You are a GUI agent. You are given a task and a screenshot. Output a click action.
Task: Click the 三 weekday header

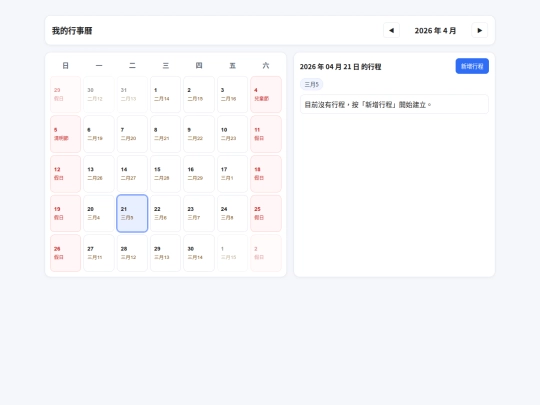(166, 65)
